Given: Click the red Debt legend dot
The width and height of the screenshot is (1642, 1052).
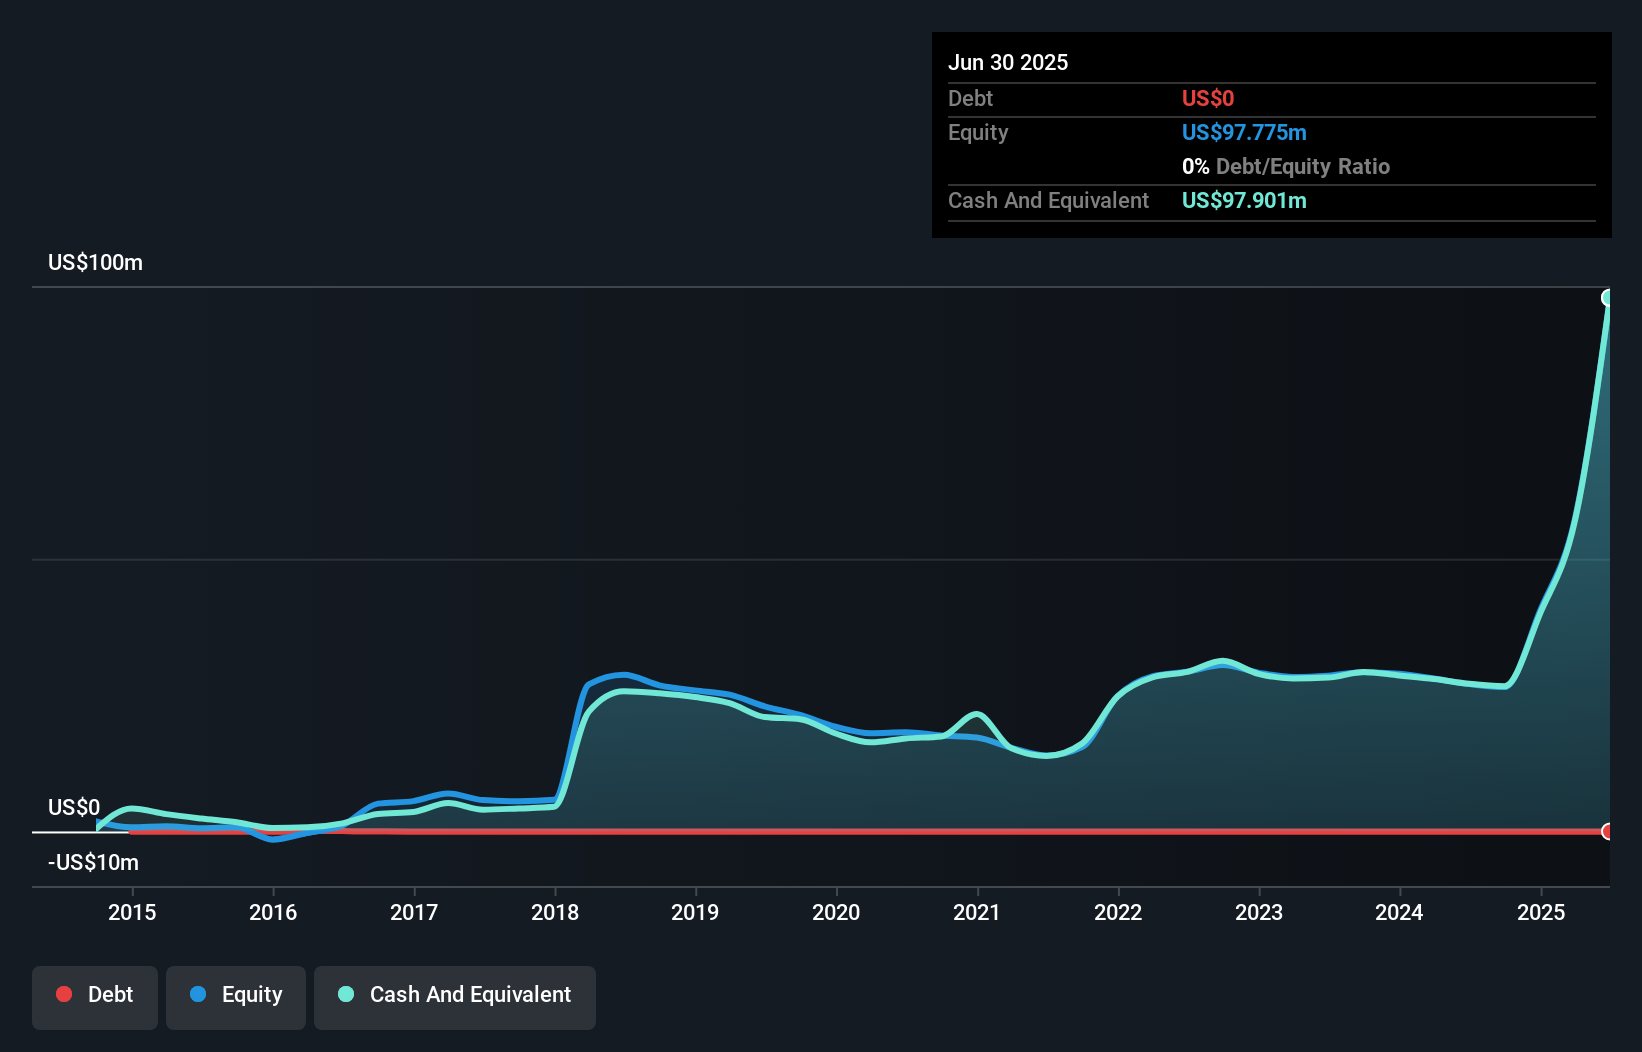Looking at the screenshot, I should (64, 994).
